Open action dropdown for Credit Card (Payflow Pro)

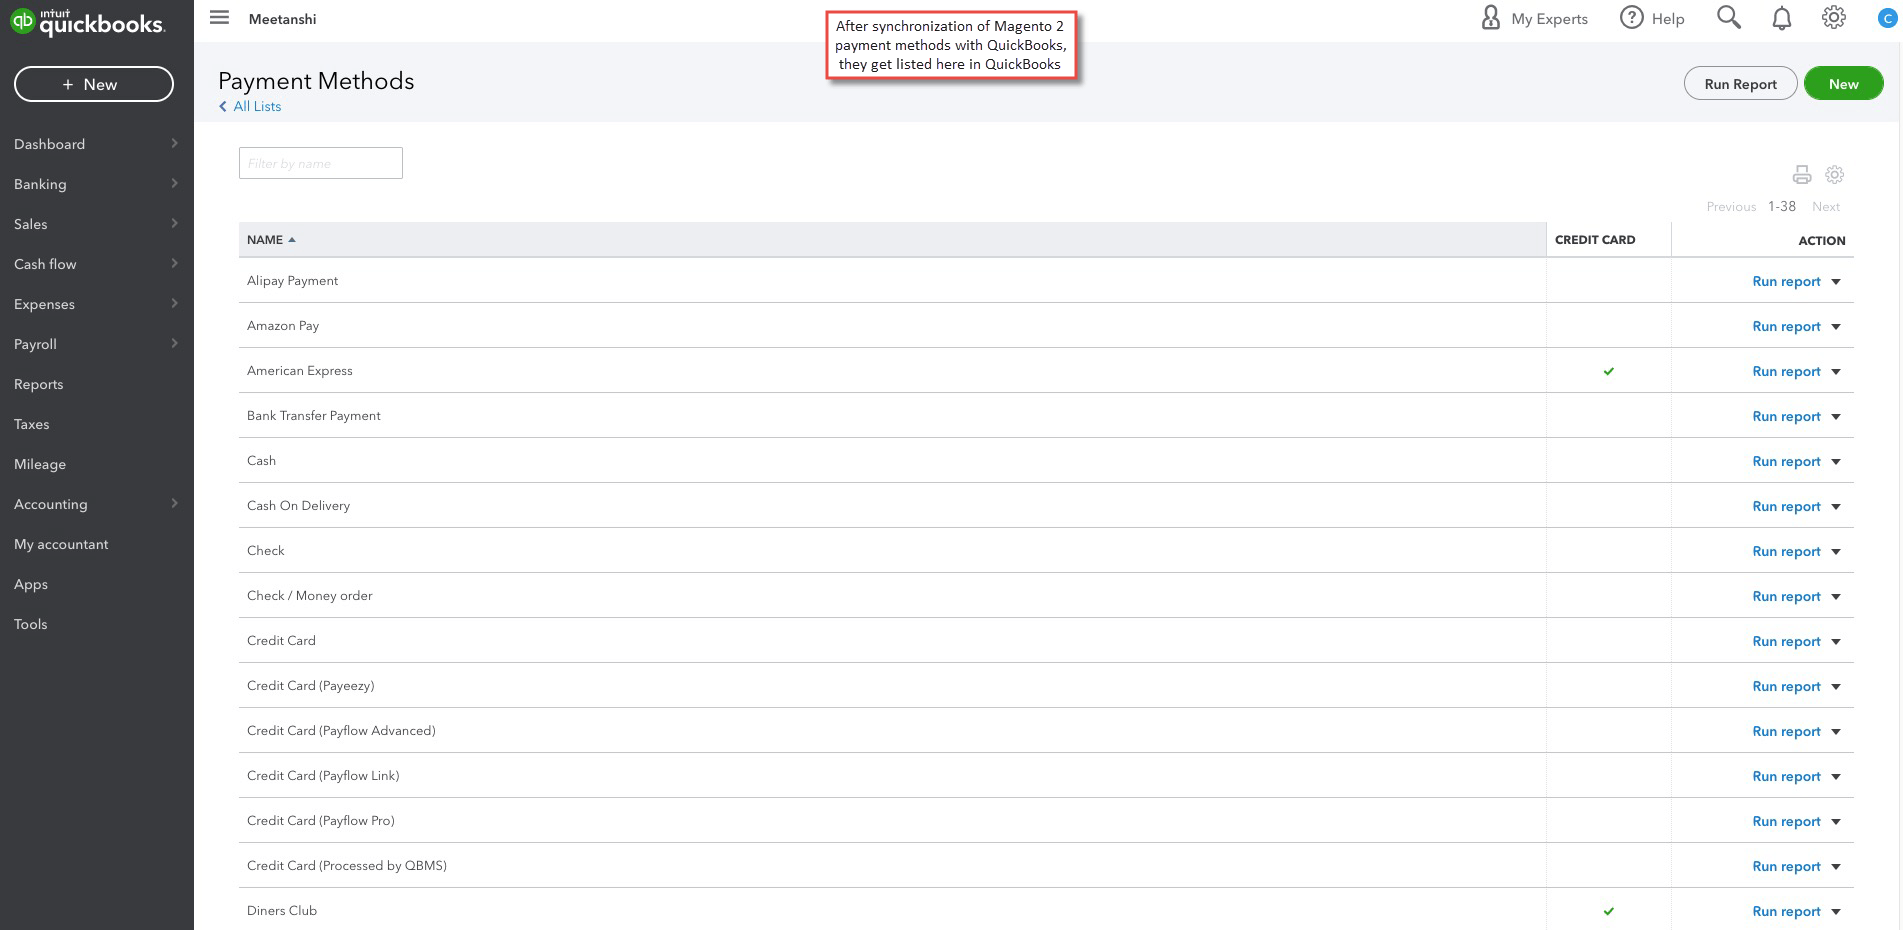click(1836, 822)
